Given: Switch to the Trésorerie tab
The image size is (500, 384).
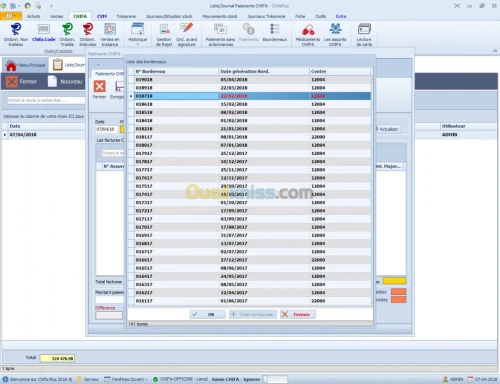Looking at the screenshot, I should pos(126,16).
